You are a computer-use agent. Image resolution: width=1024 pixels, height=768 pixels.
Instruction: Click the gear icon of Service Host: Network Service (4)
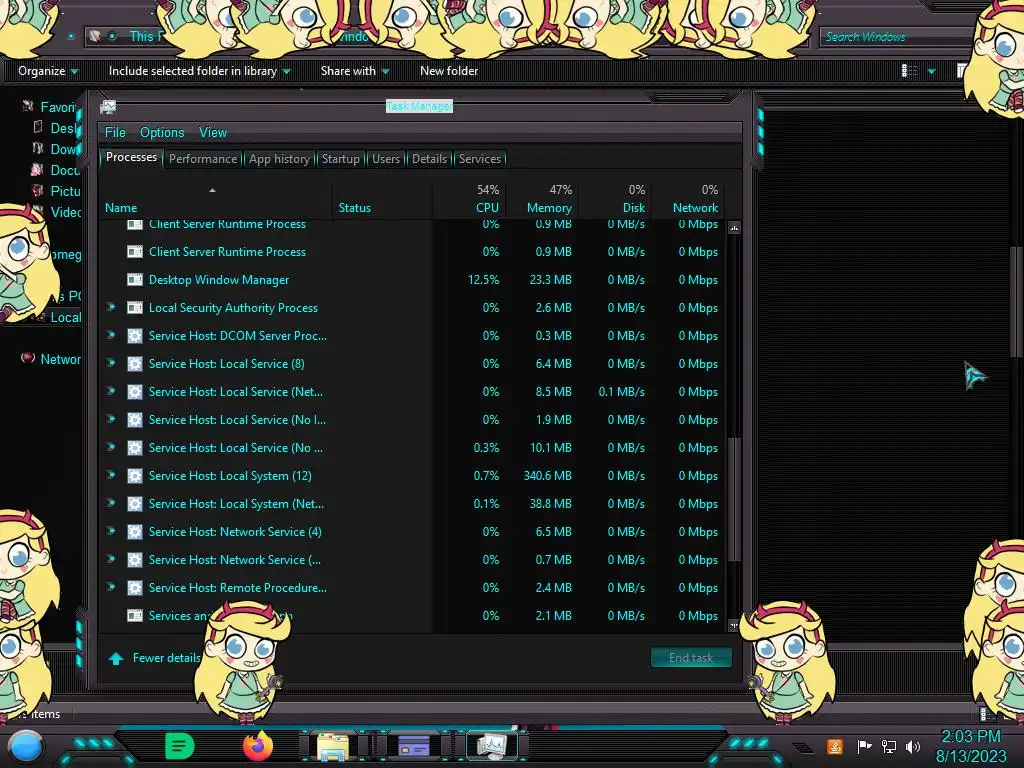click(135, 532)
